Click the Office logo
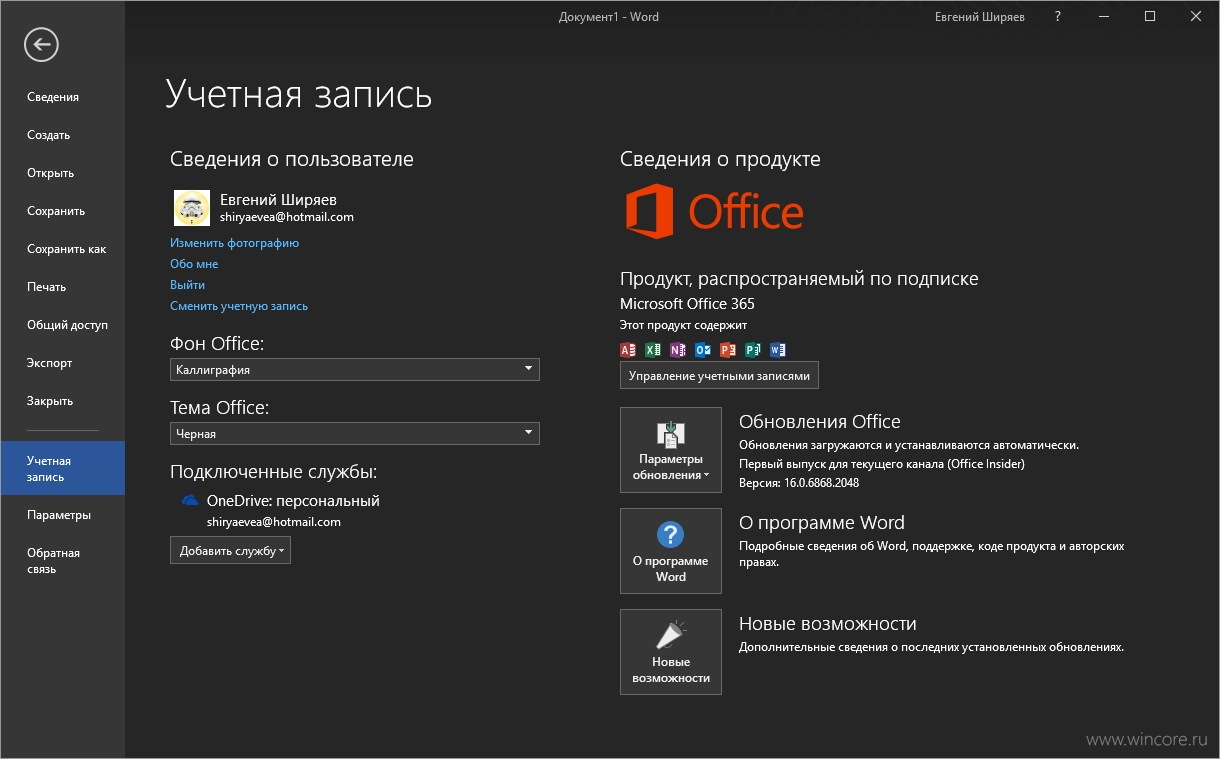1220x759 pixels. pyautogui.click(x=714, y=211)
